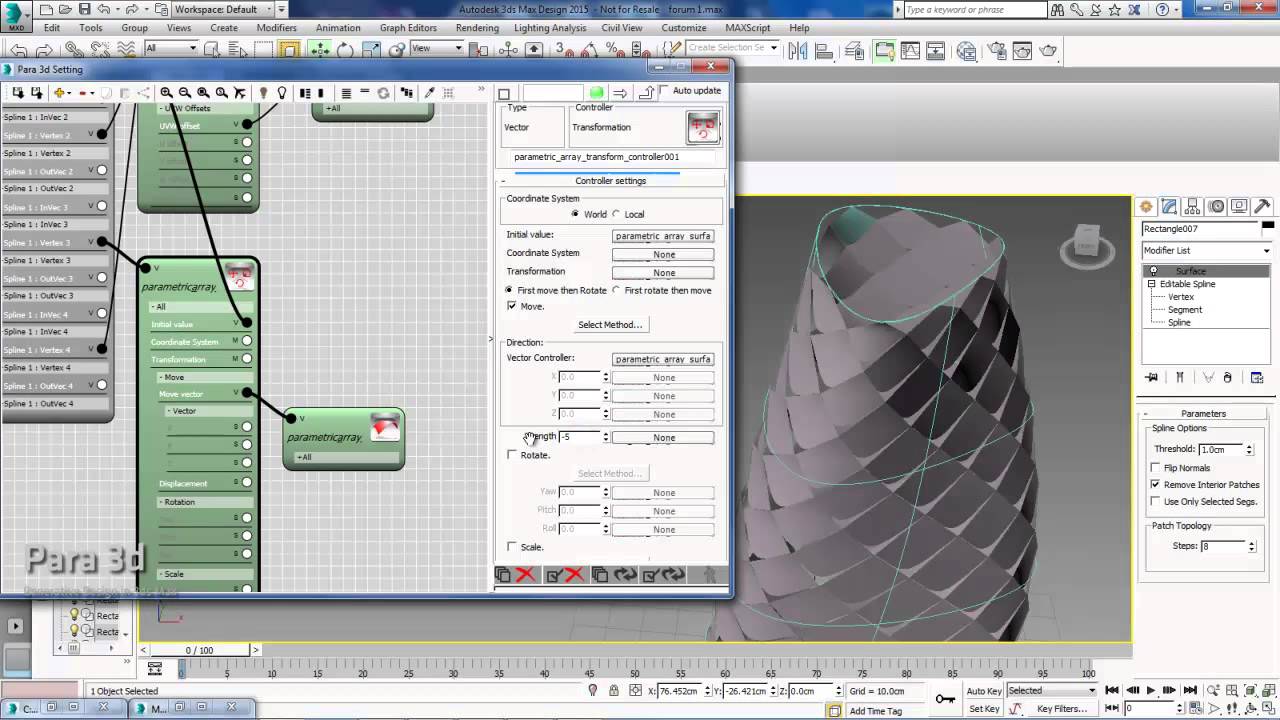Activate the Select Object tool
1280x720 pixels.
[x=210, y=49]
